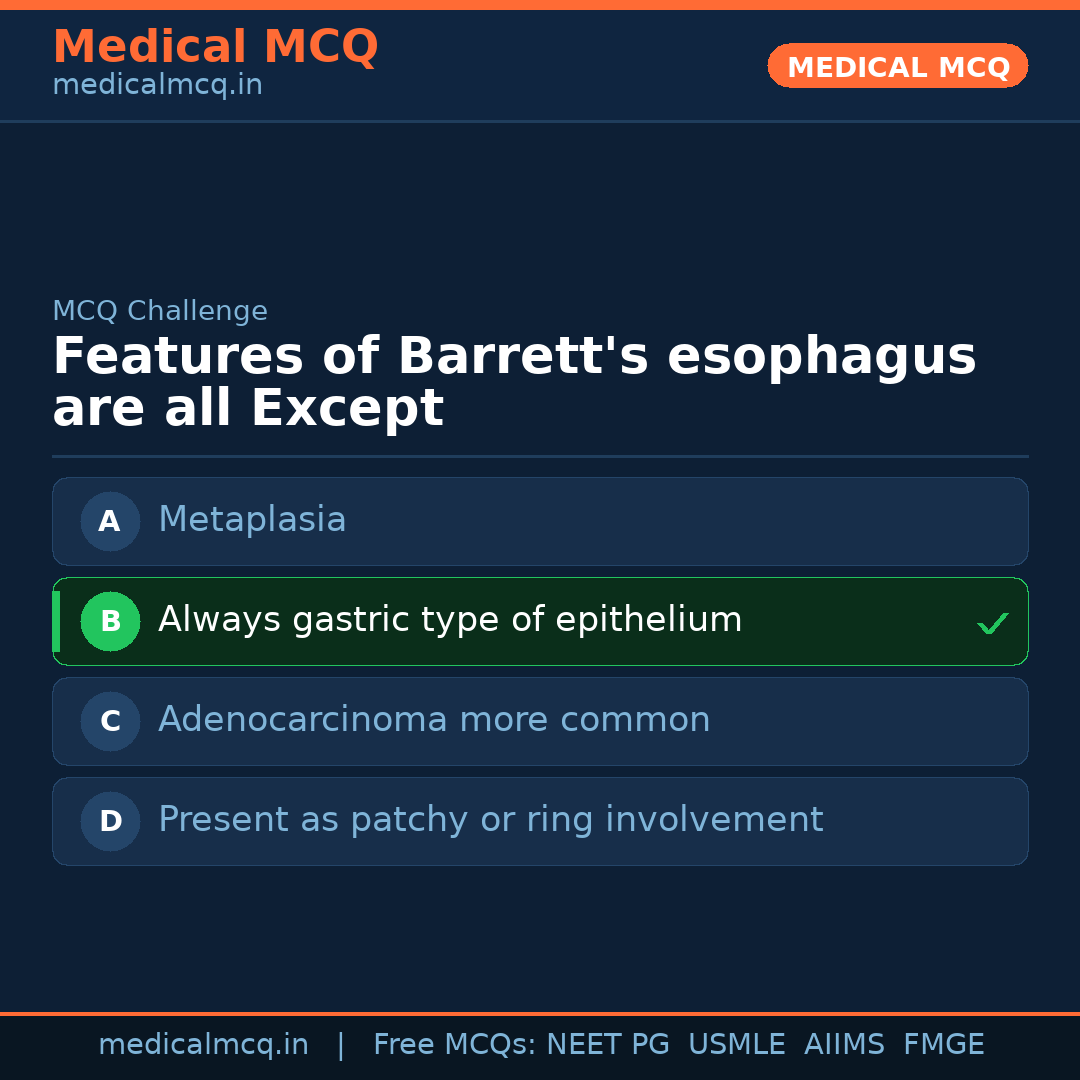Visit medicalmcq.in link under header title
This screenshot has width=1080, height=1080.
(x=157, y=85)
